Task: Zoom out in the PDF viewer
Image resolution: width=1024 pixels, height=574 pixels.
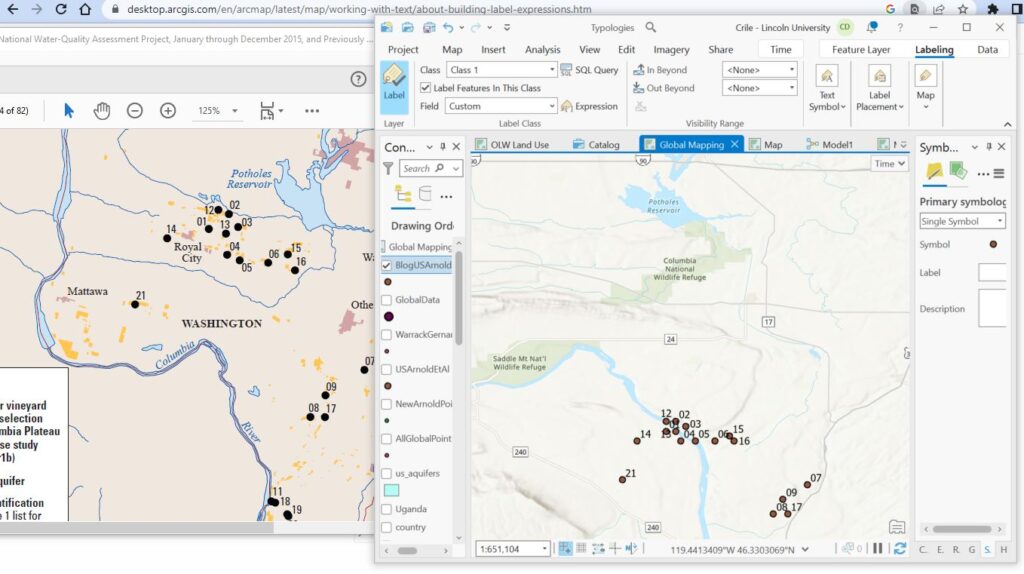Action: pyautogui.click(x=135, y=111)
